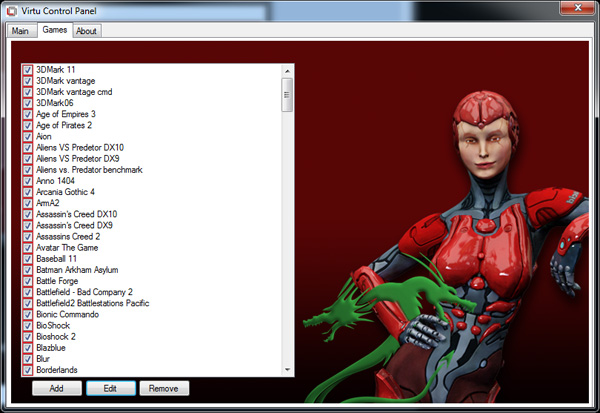Screen dimensions: 600x413
Task: Toggle the Battle Forge checkbox
Action: (28, 281)
